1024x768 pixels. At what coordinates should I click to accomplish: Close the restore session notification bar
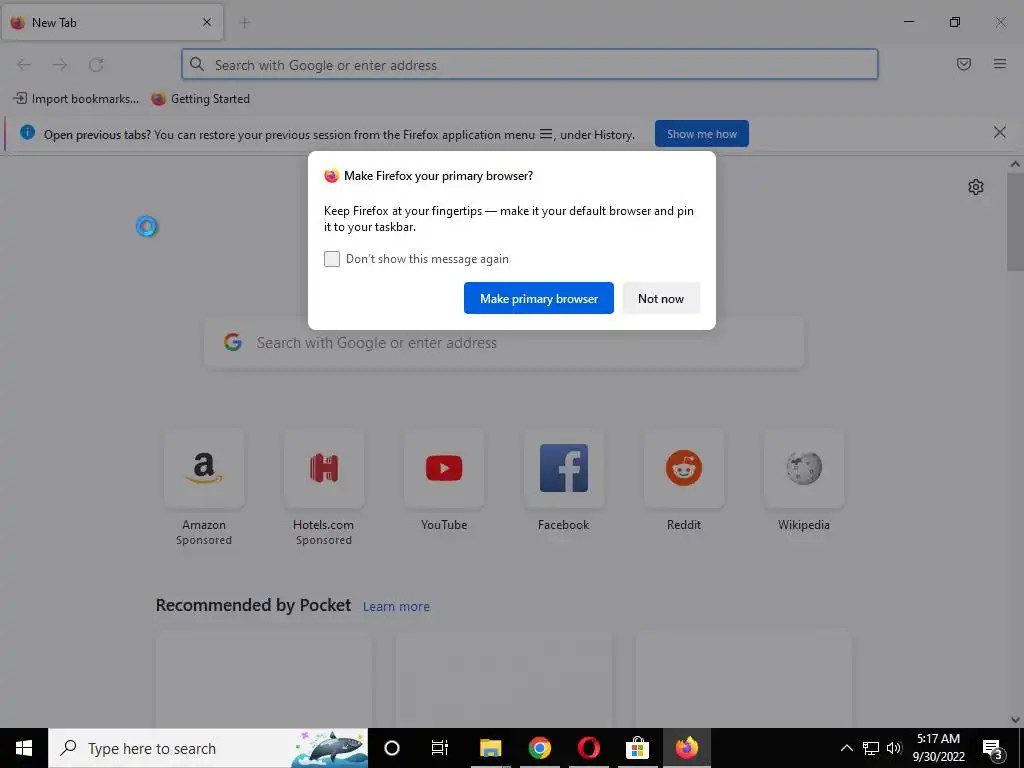(1000, 133)
